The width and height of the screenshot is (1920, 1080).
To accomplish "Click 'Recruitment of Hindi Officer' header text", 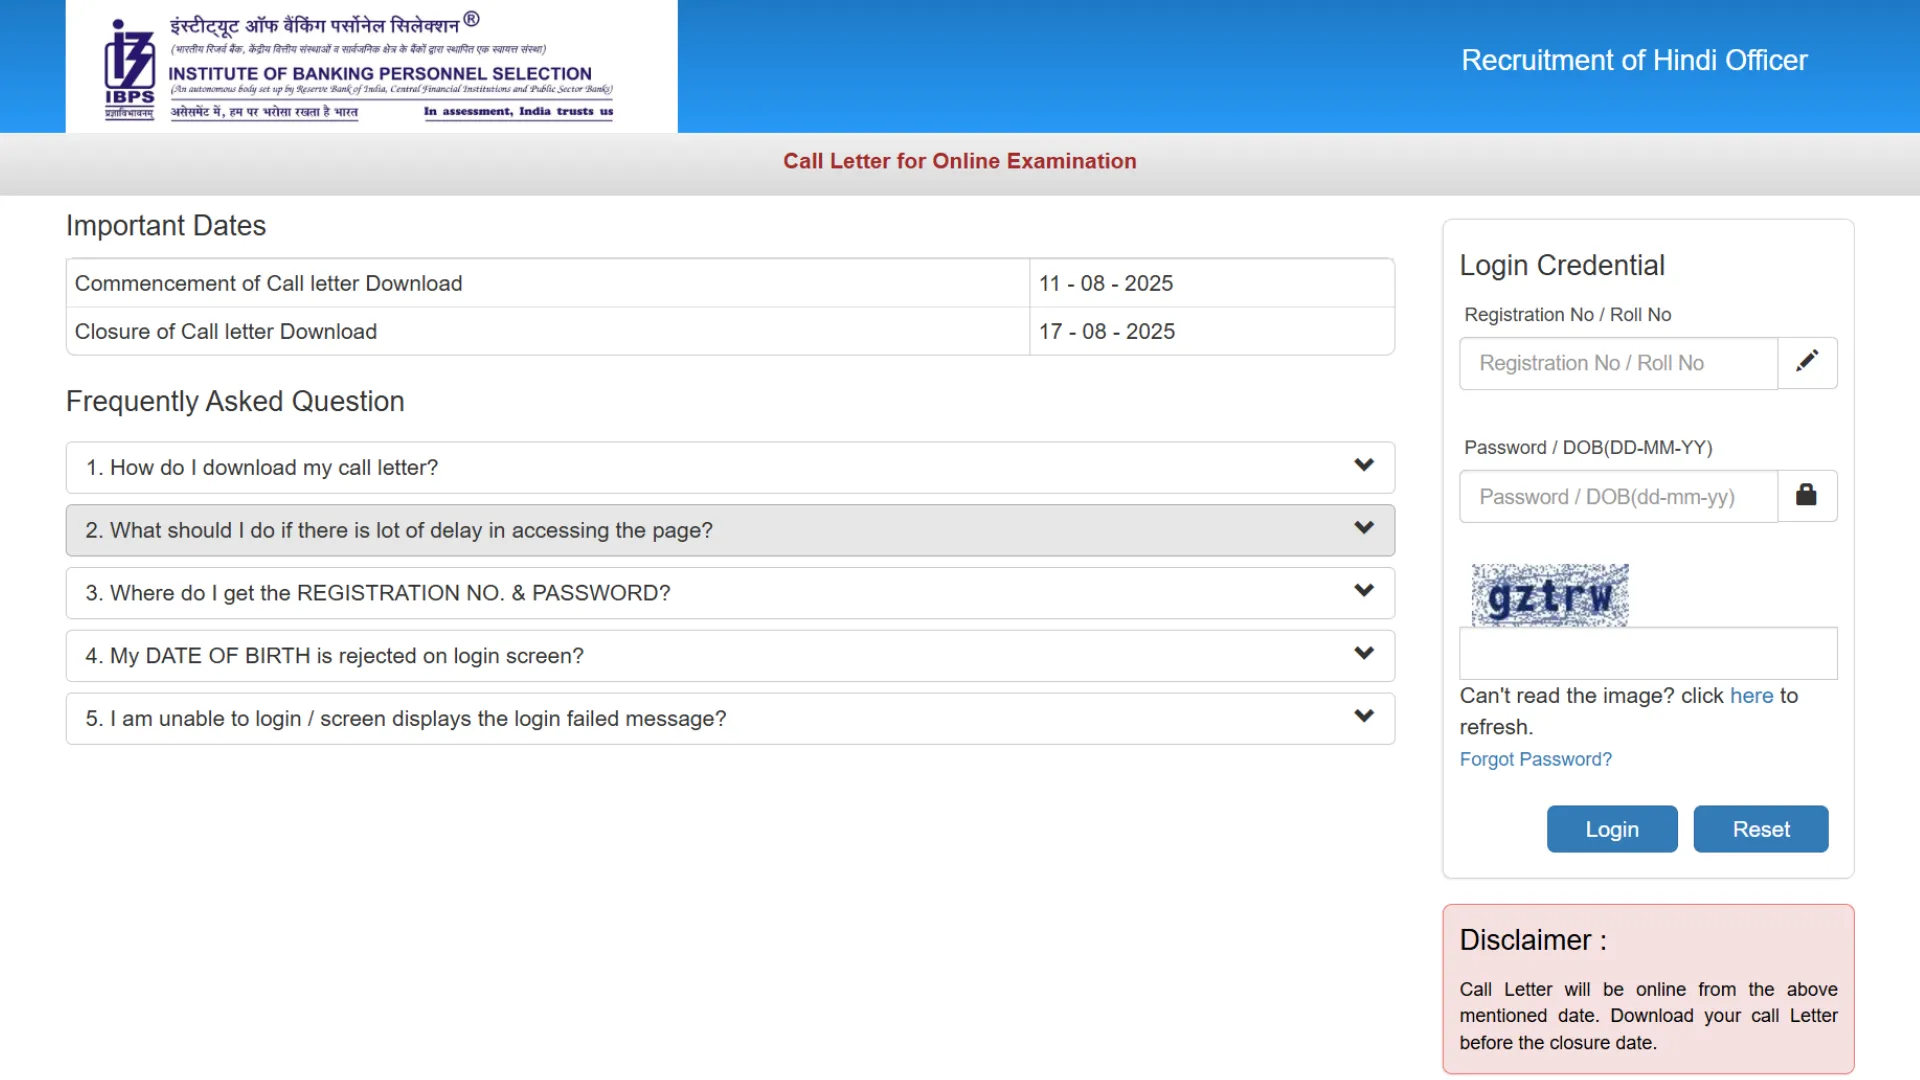I will pyautogui.click(x=1634, y=60).
